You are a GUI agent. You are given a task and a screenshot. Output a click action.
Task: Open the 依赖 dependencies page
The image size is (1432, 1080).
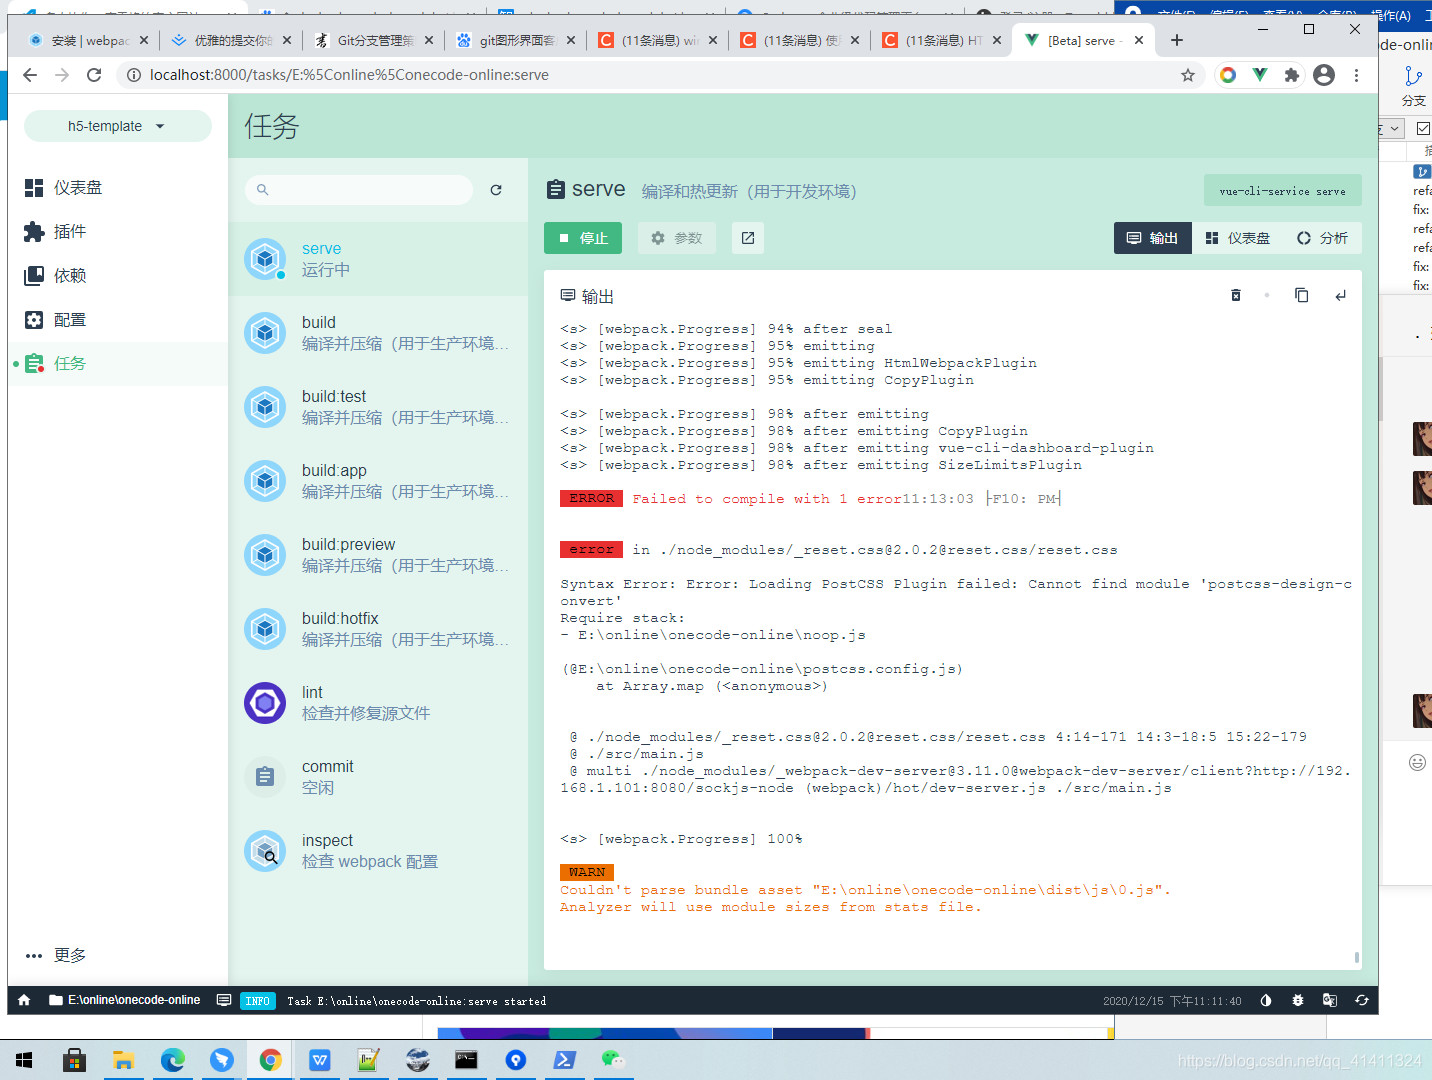118,275
